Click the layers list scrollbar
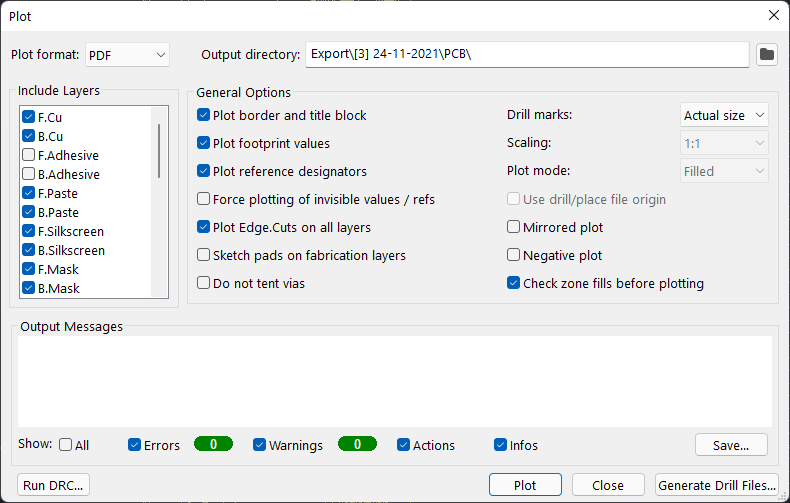This screenshot has height=503, width=790. tap(159, 151)
